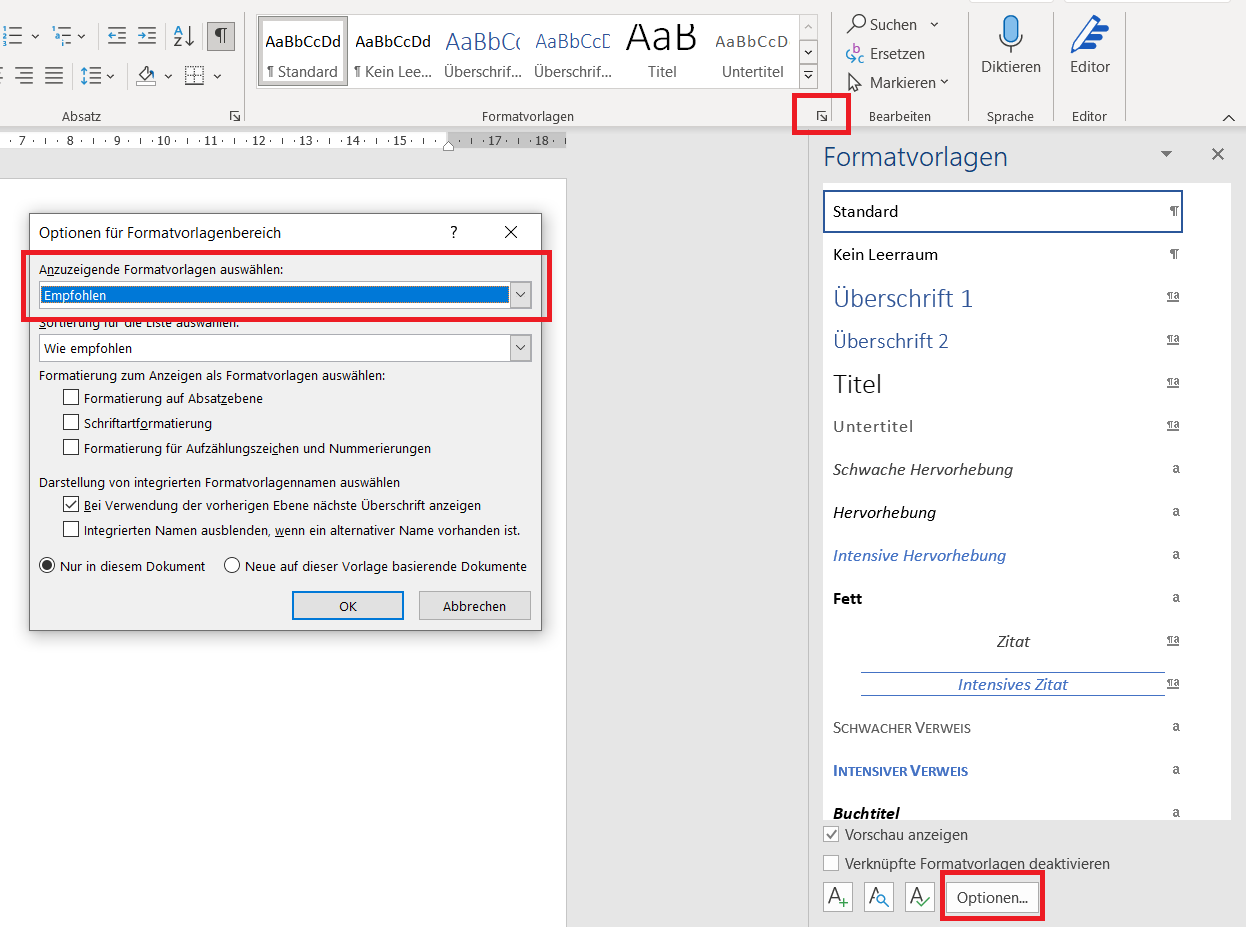1246x927 pixels.
Task: Sort text with the A-Z icon
Action: point(184,36)
